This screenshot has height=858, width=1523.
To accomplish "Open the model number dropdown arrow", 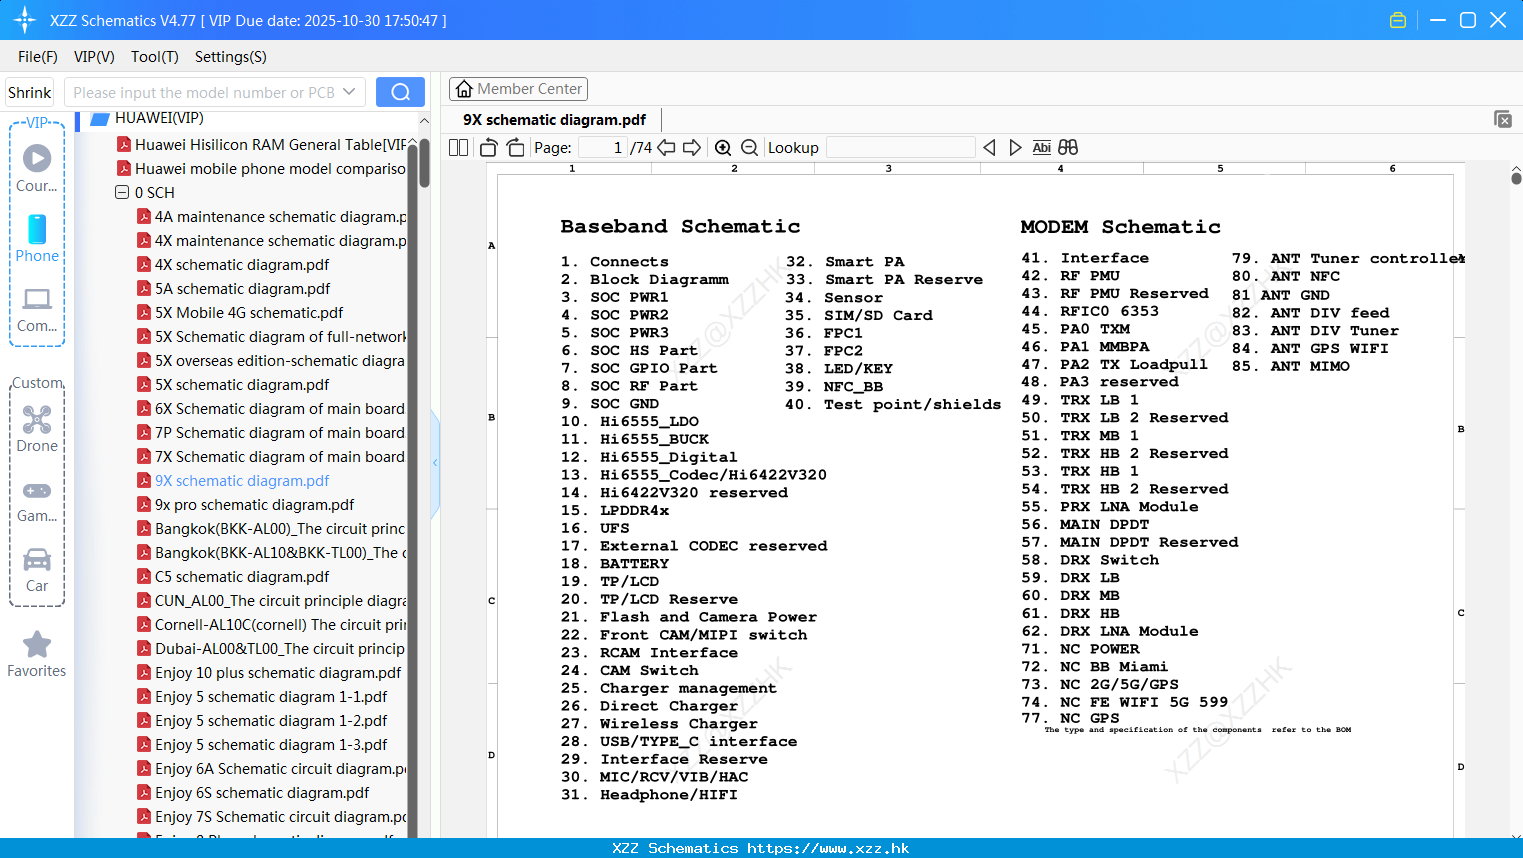I will [x=349, y=92].
